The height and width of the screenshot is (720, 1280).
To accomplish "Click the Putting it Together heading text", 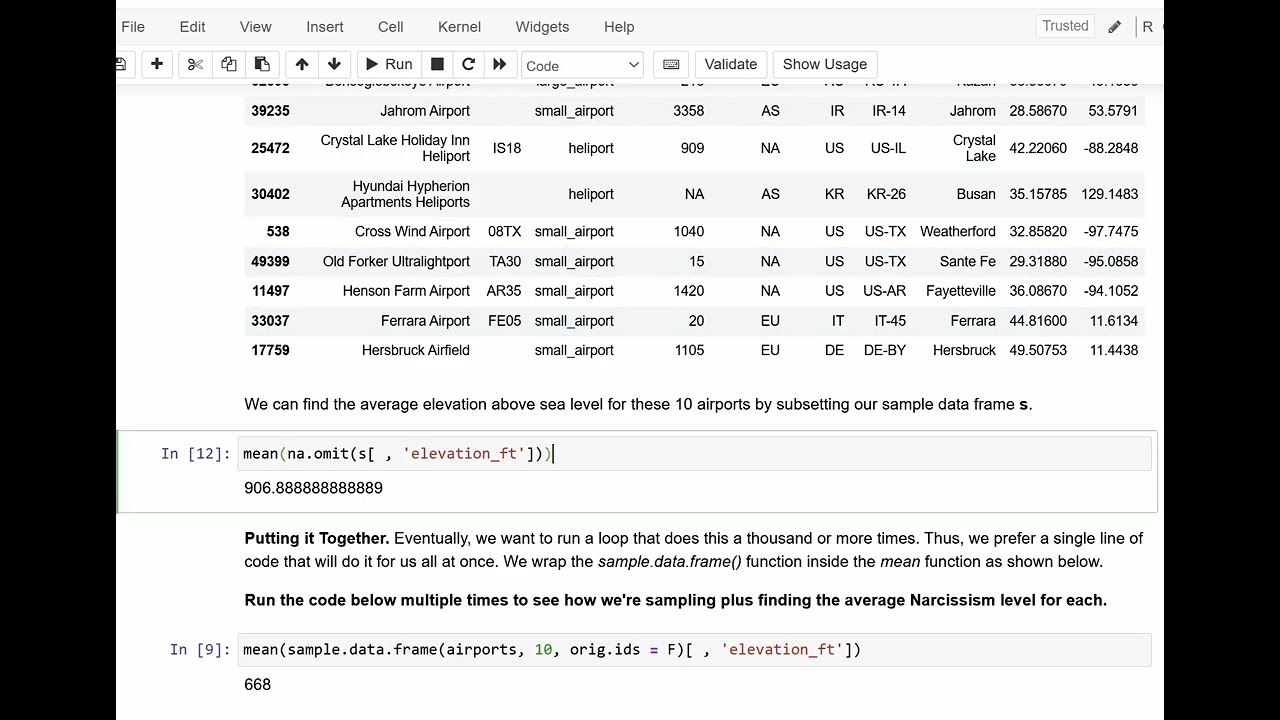I will [x=317, y=538].
